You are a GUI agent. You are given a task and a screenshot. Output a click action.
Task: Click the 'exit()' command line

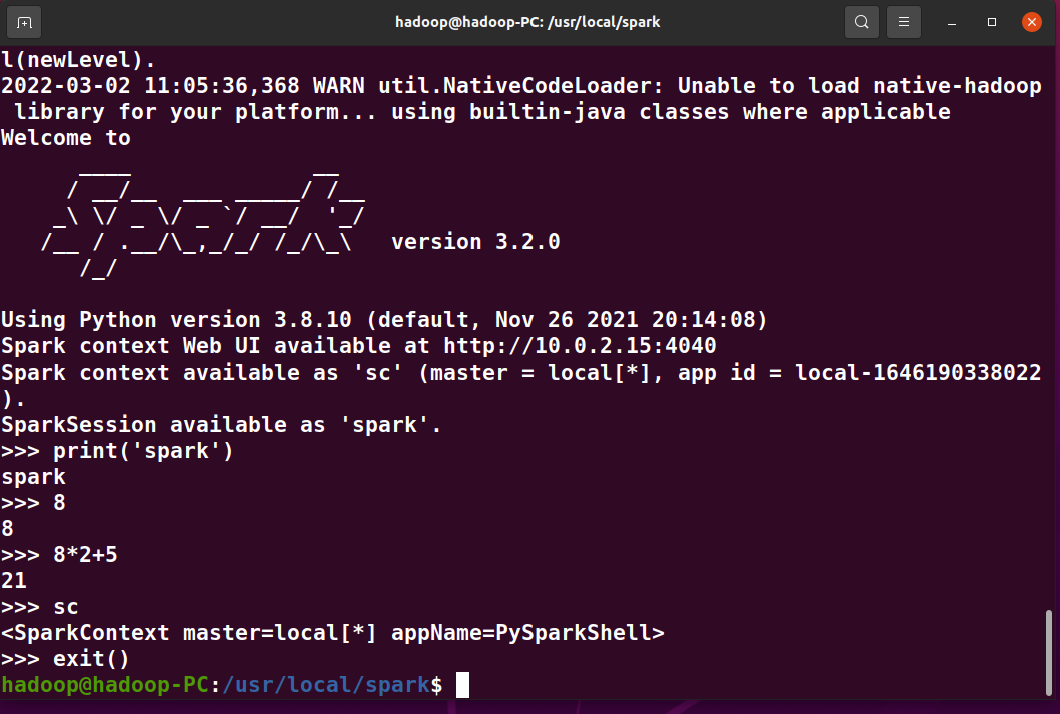pyautogui.click(x=65, y=659)
